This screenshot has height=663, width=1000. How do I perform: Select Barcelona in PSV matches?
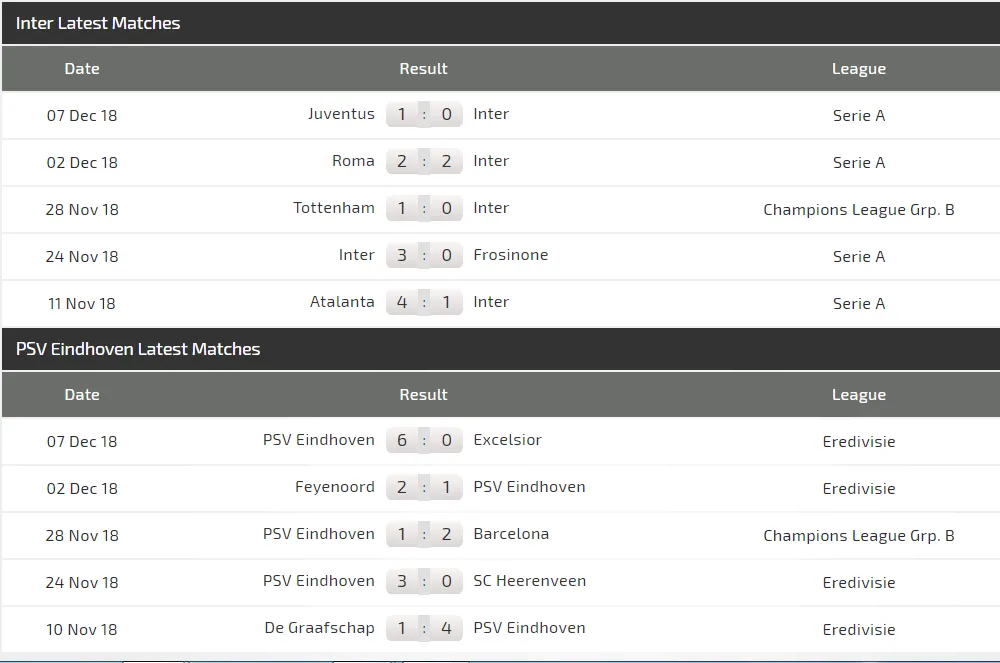(x=511, y=534)
